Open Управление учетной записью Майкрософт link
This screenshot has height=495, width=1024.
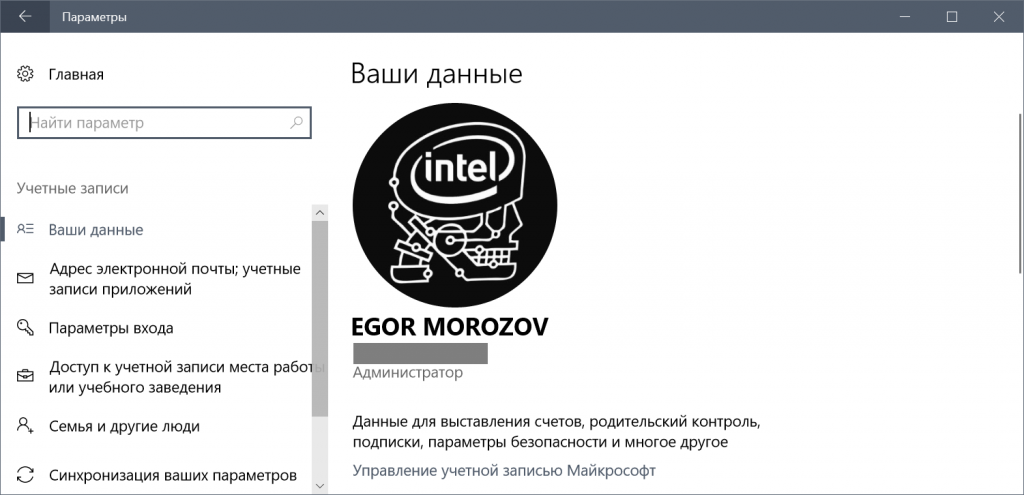click(503, 470)
